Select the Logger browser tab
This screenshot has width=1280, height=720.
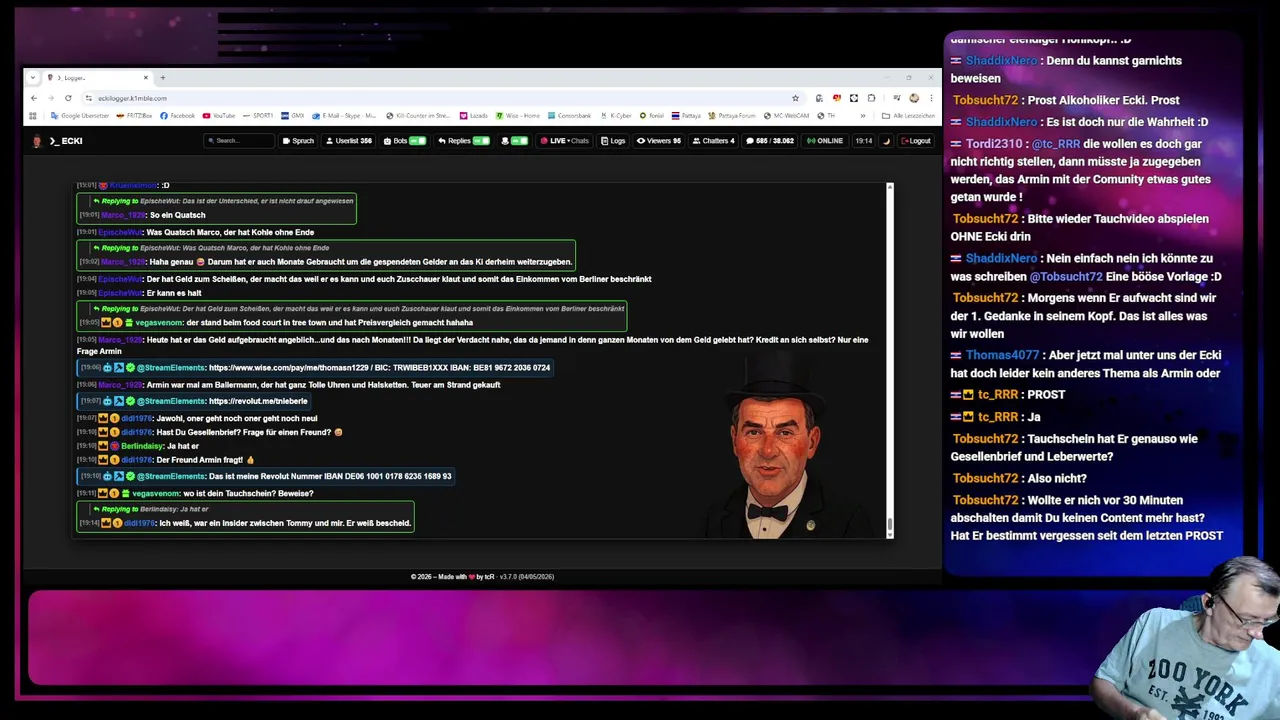point(97,77)
